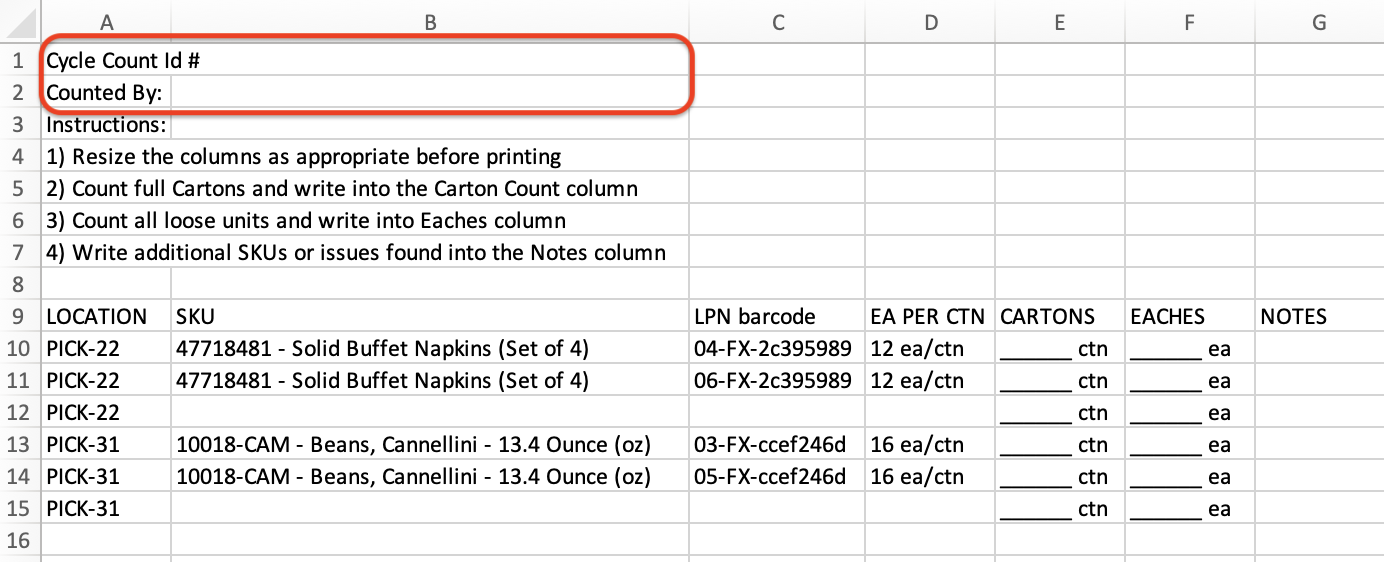
Task: Select row 3 header
Action: tap(21, 125)
